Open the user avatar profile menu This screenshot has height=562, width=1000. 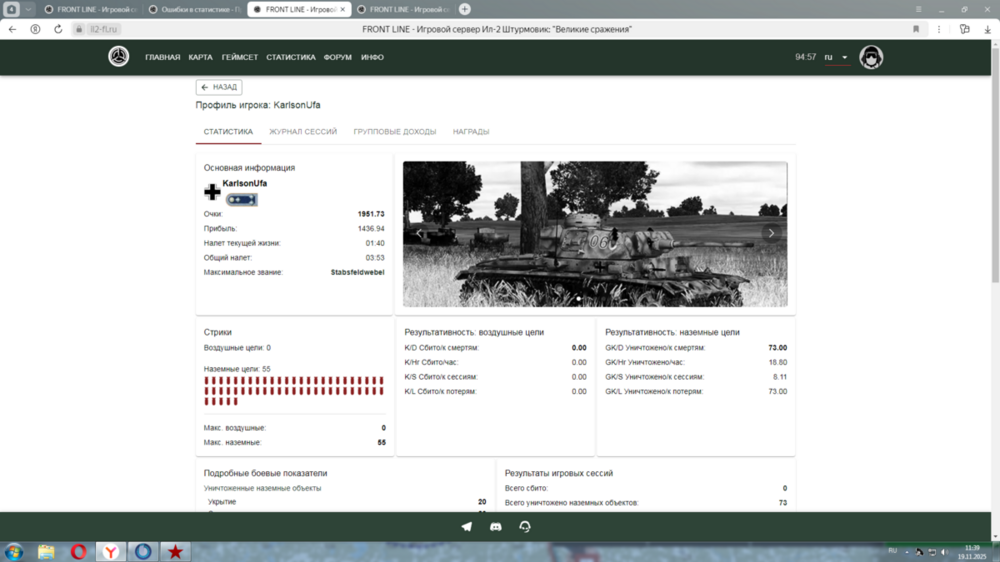pyautogui.click(x=871, y=57)
